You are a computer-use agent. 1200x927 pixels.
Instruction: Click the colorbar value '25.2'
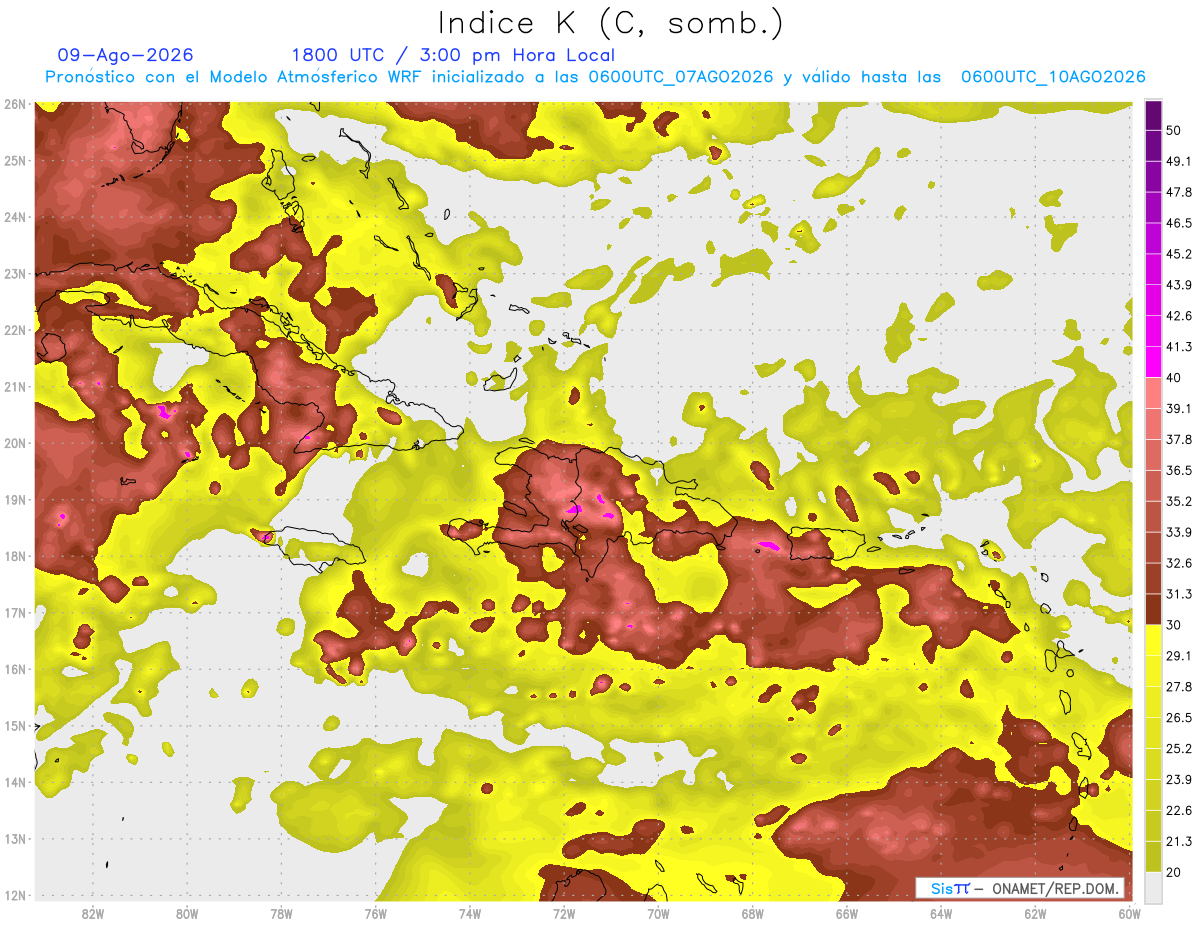point(1179,749)
